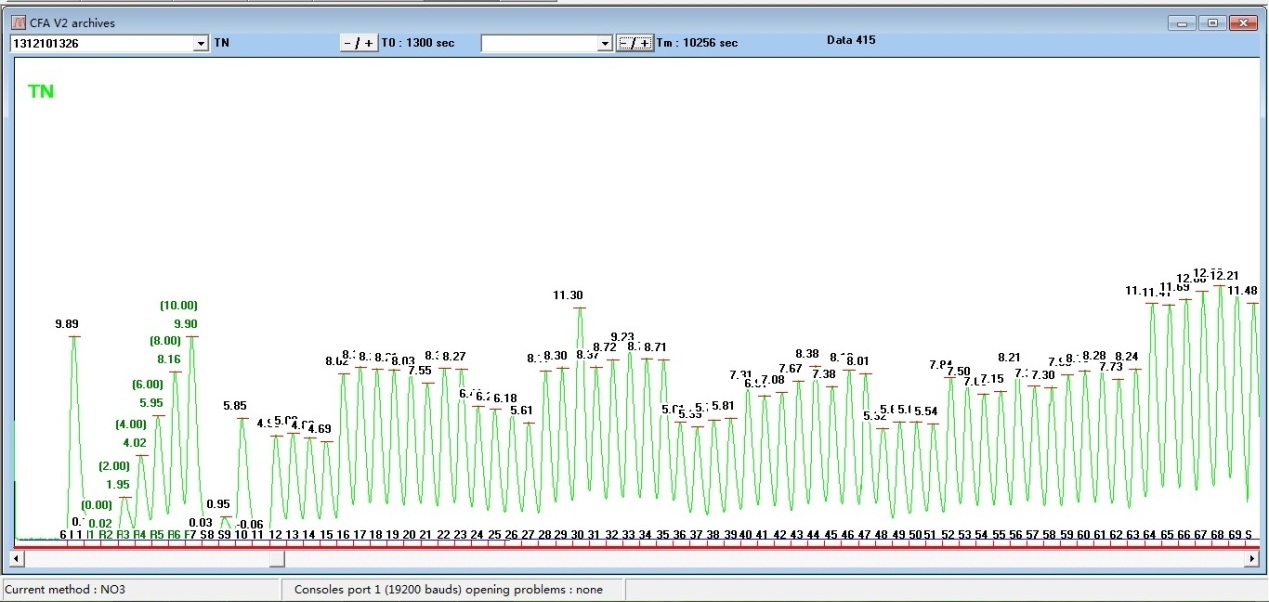Click the scrollbar right arrow
Viewport: 1269px width, 602px height.
click(1251, 559)
